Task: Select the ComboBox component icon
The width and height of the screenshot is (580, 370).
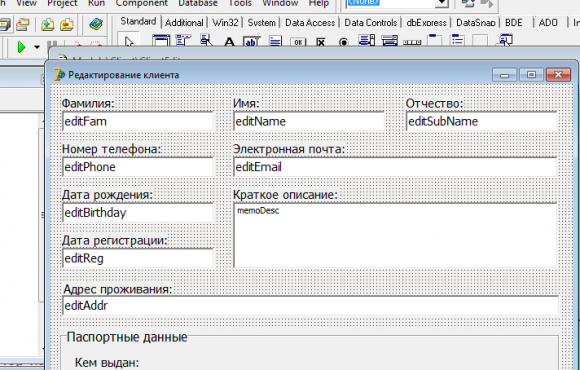Action: [390, 40]
